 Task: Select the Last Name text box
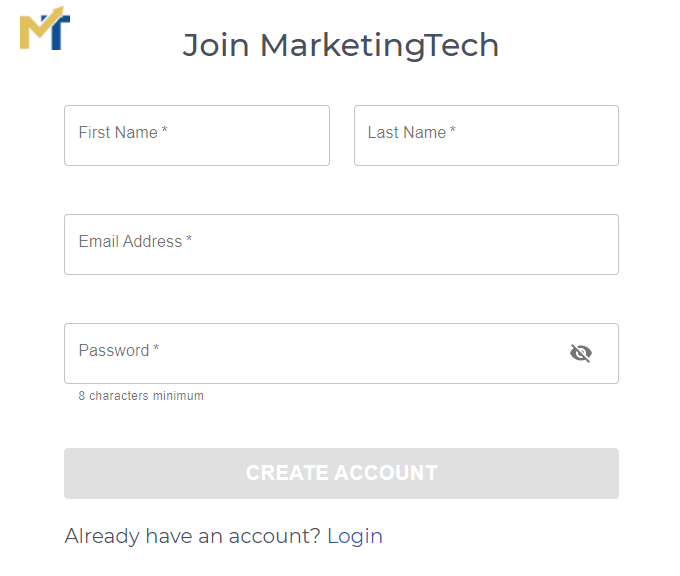tap(486, 135)
